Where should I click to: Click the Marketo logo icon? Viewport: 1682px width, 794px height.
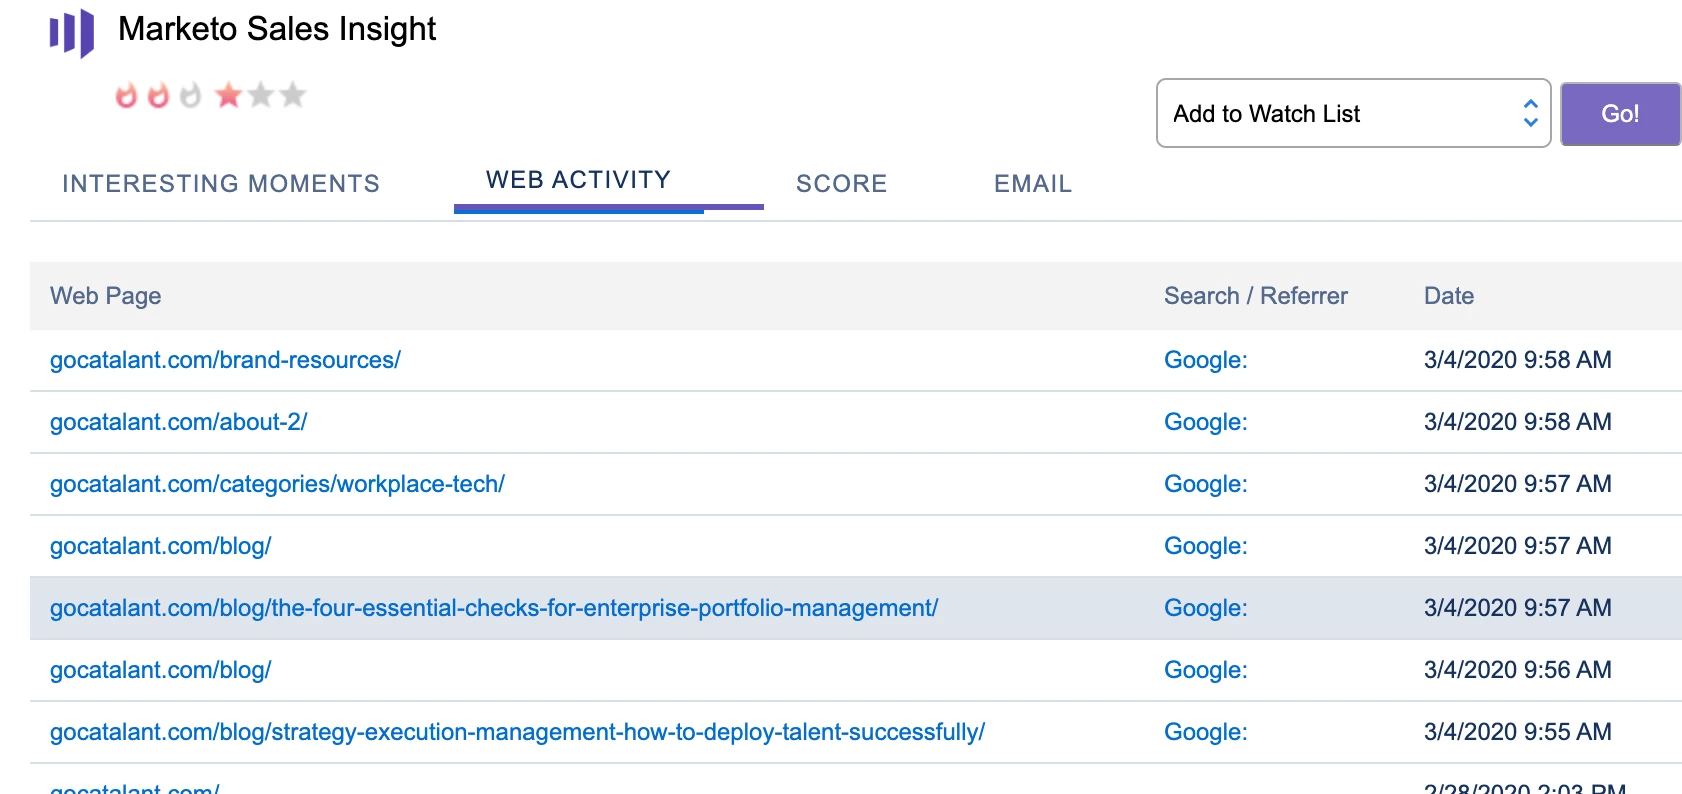pyautogui.click(x=72, y=32)
